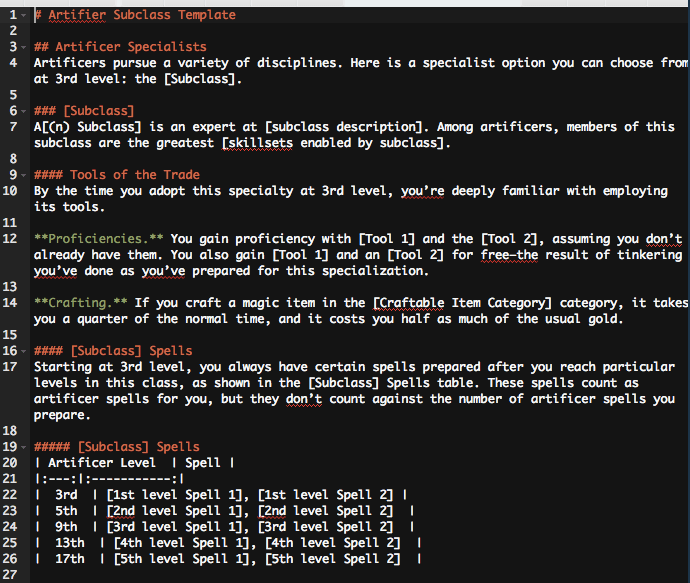Click the table alignment row on line 21
The height and width of the screenshot is (583, 690).
(x=108, y=478)
